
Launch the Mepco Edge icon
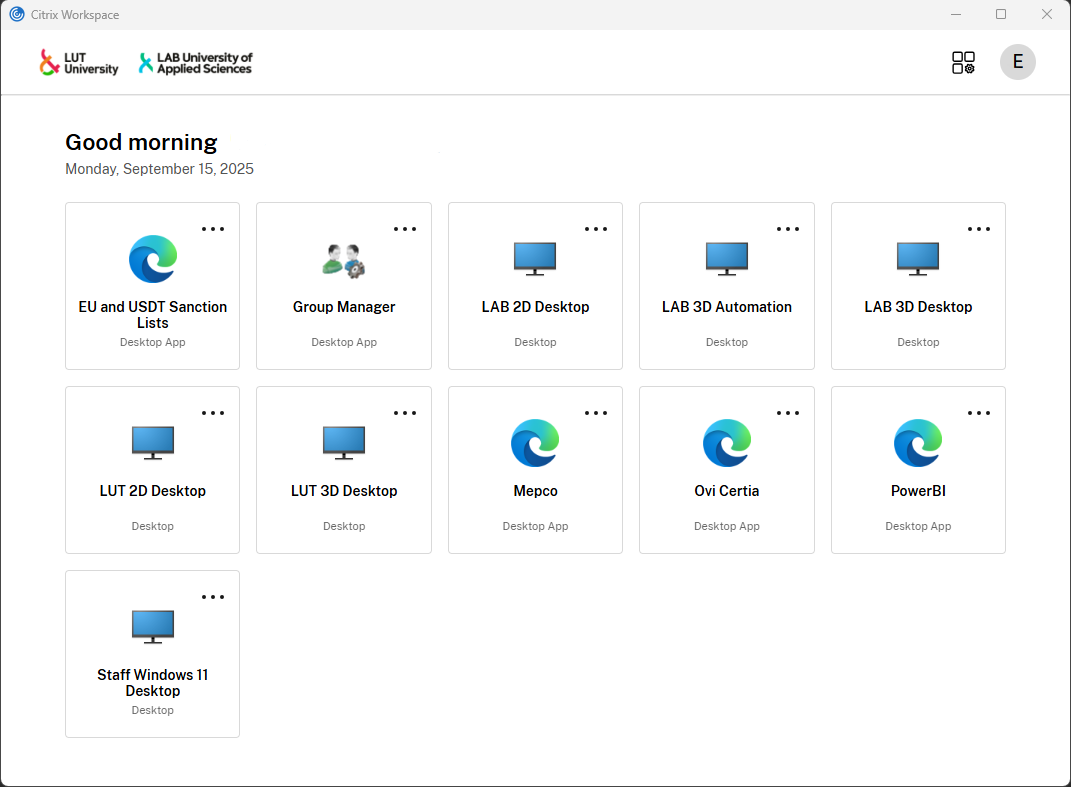pyautogui.click(x=535, y=443)
